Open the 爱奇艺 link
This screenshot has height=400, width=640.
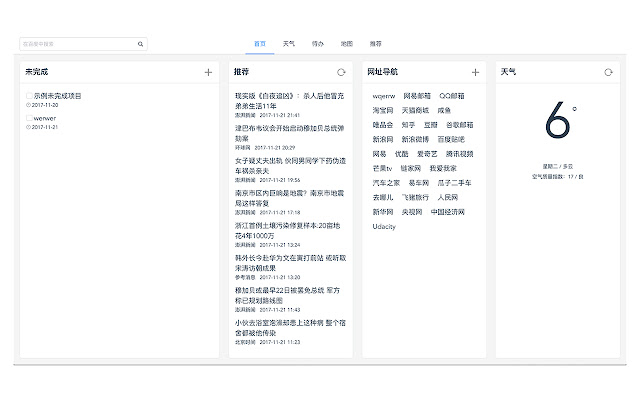427,154
